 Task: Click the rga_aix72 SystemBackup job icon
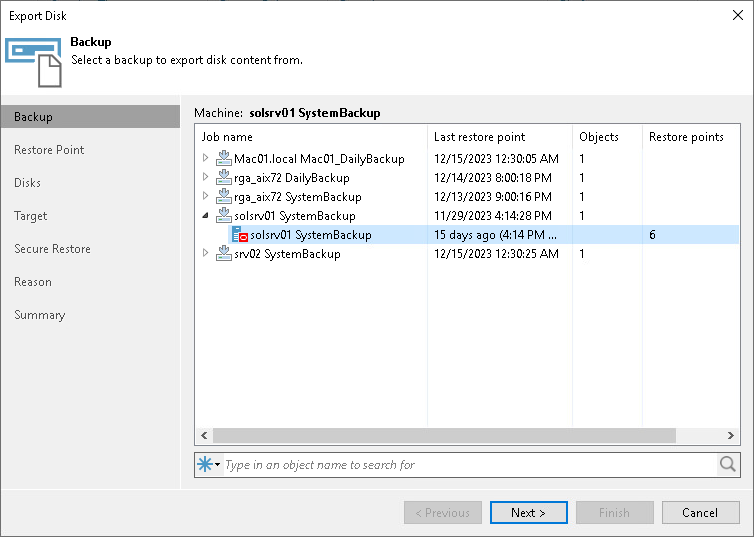coord(224,196)
